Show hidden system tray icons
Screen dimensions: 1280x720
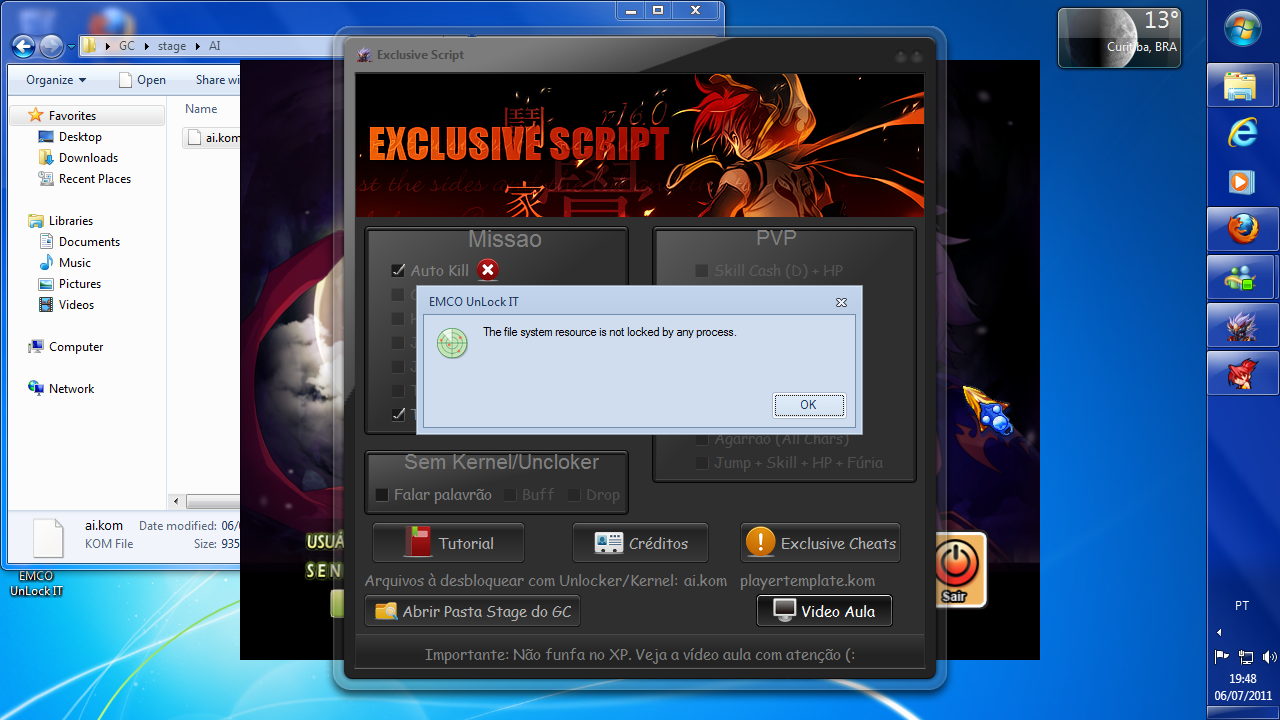pos(1219,632)
